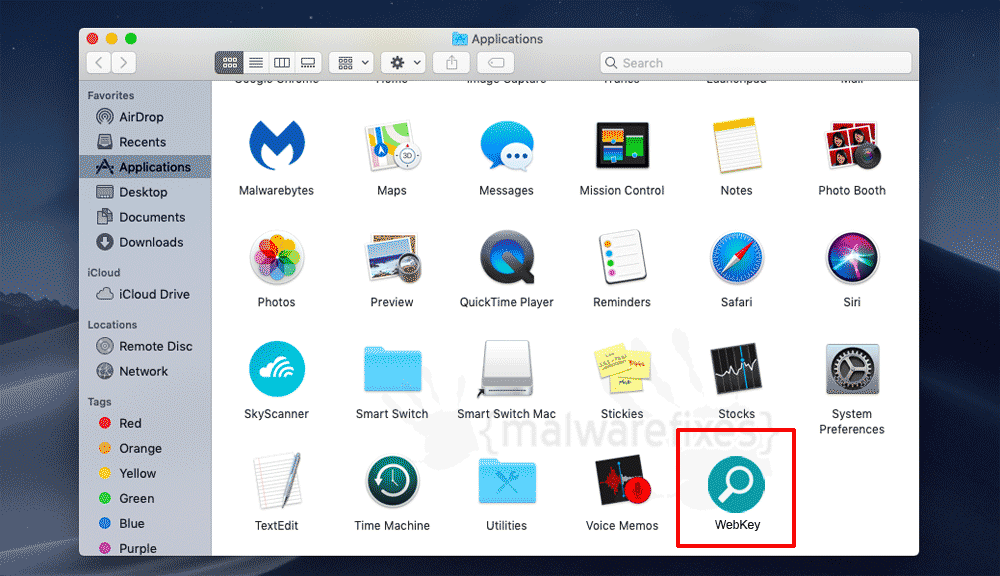Open Network in the sidebar
The width and height of the screenshot is (1000, 576).
[145, 371]
